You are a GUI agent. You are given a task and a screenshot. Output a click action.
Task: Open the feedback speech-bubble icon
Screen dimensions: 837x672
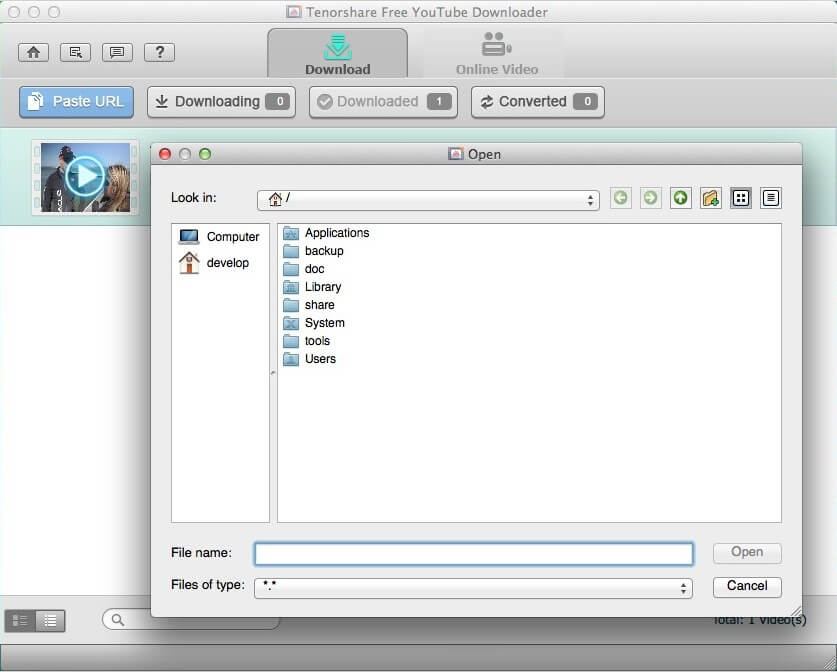[x=117, y=52]
